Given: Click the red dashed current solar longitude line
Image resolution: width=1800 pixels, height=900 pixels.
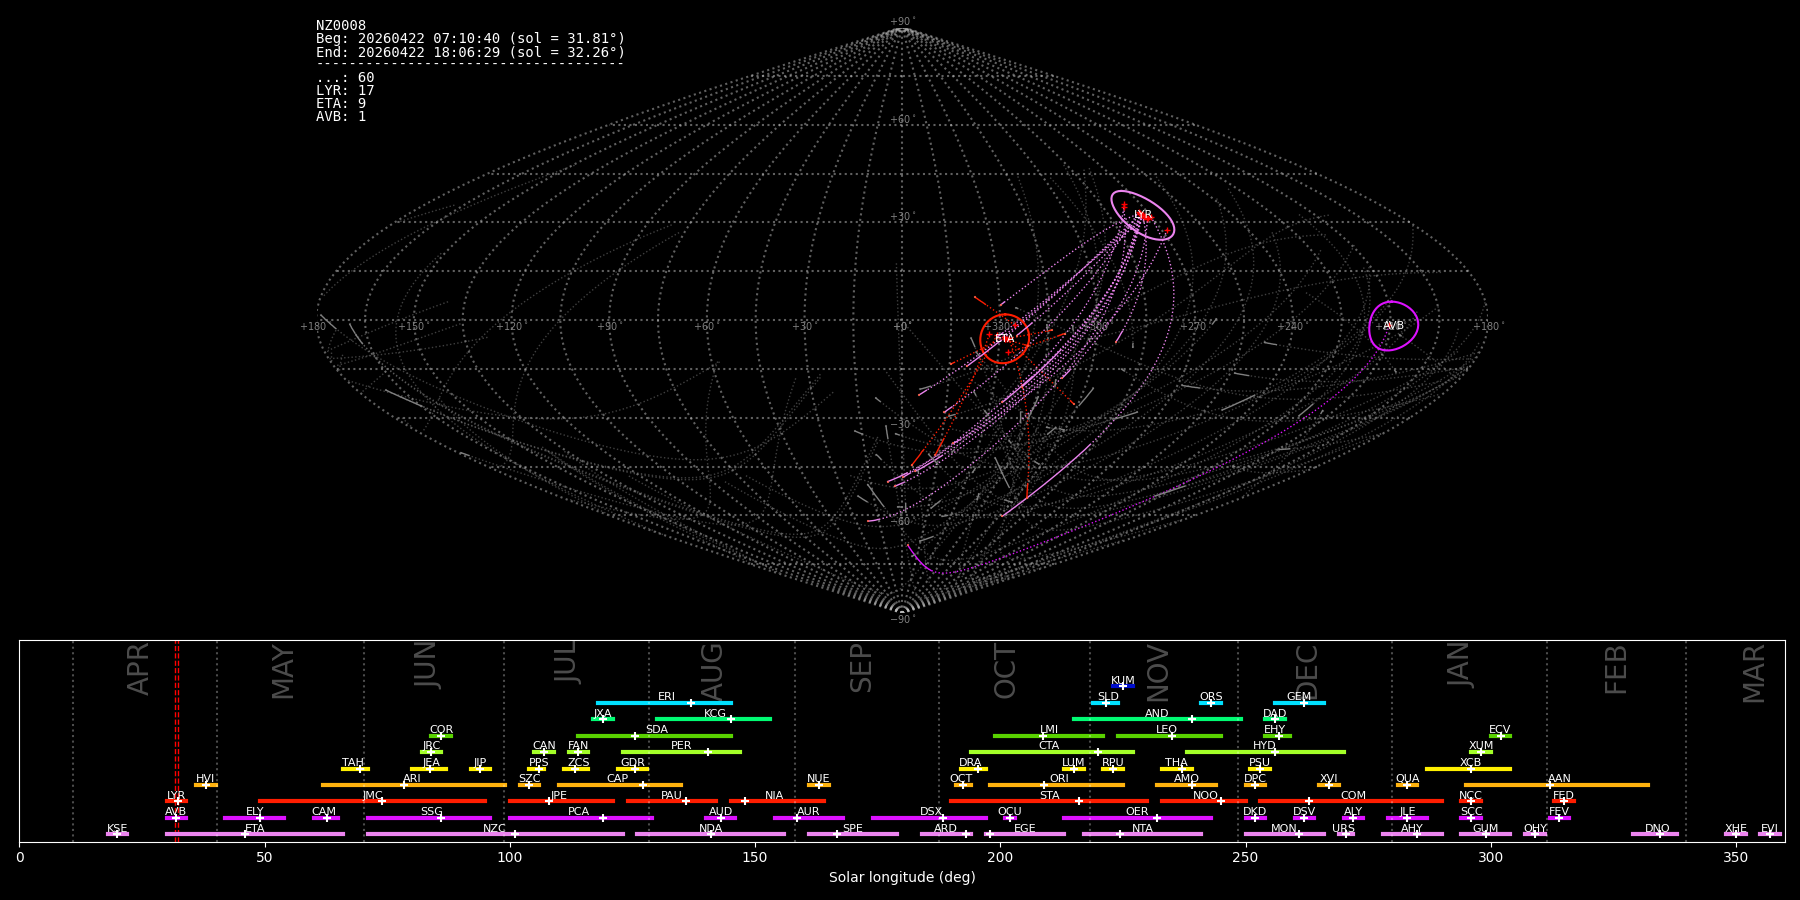Looking at the screenshot, I should click(x=177, y=740).
